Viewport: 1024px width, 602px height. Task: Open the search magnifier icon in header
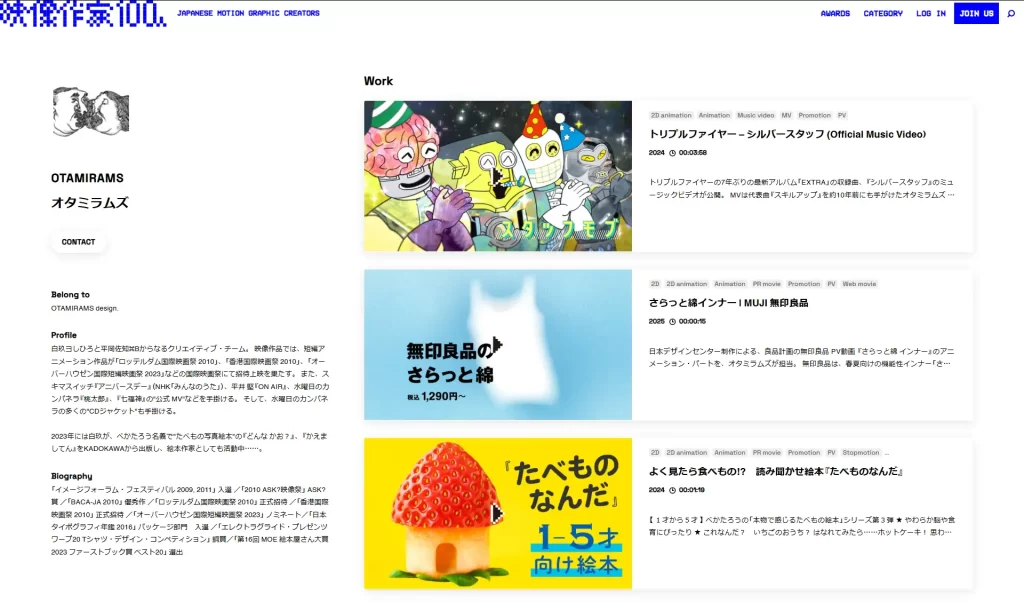point(1011,13)
